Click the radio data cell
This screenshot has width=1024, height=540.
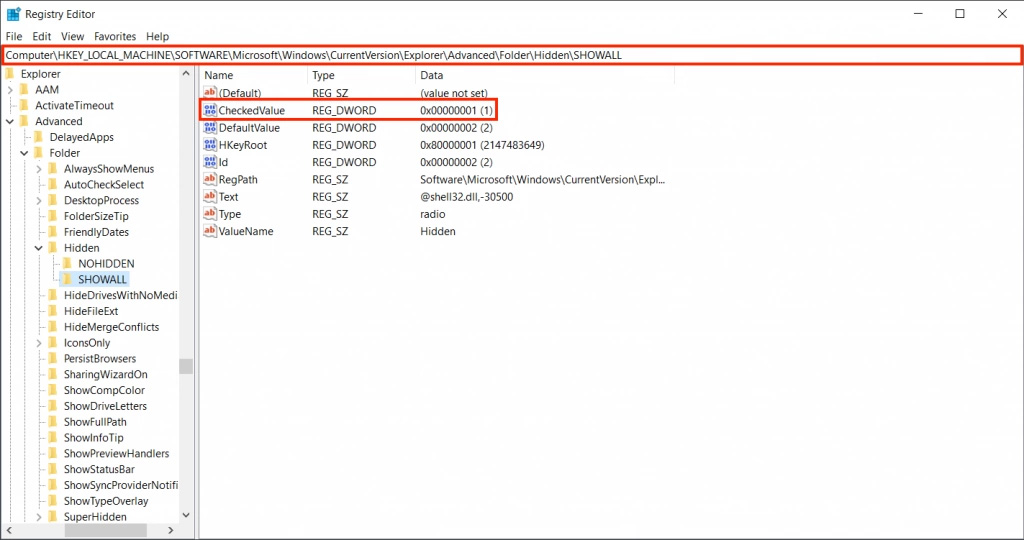pyautogui.click(x=432, y=214)
